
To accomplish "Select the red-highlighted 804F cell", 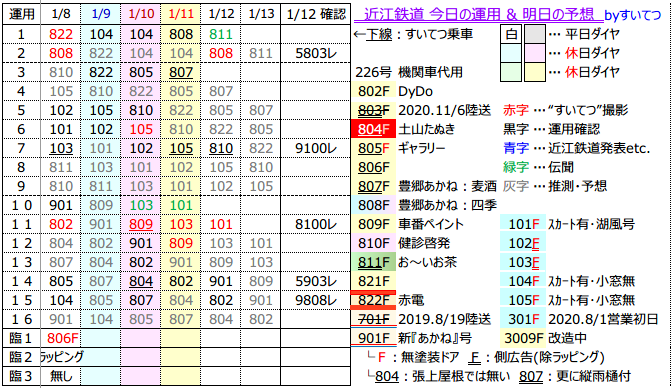I will 374,129.
